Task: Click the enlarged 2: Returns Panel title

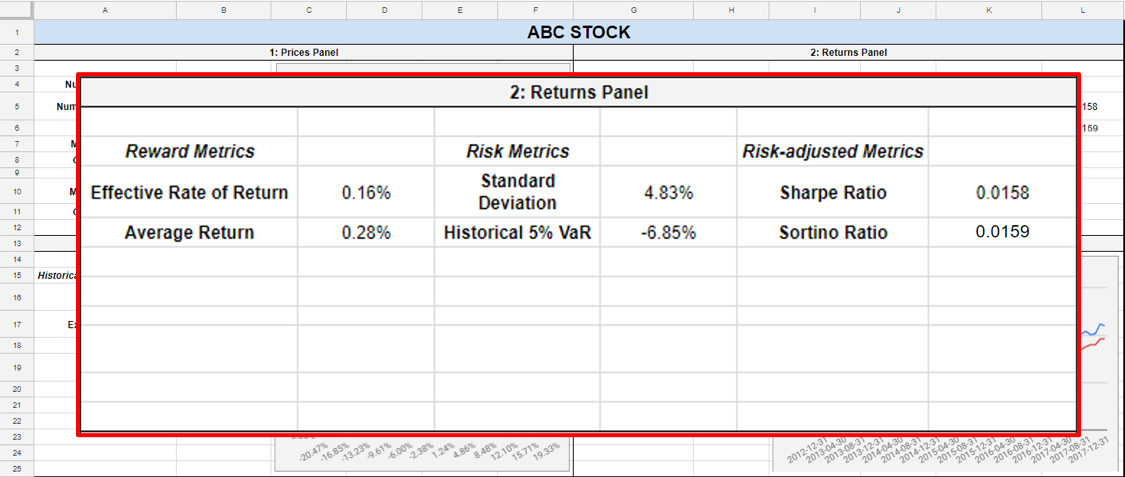Action: [x=578, y=93]
